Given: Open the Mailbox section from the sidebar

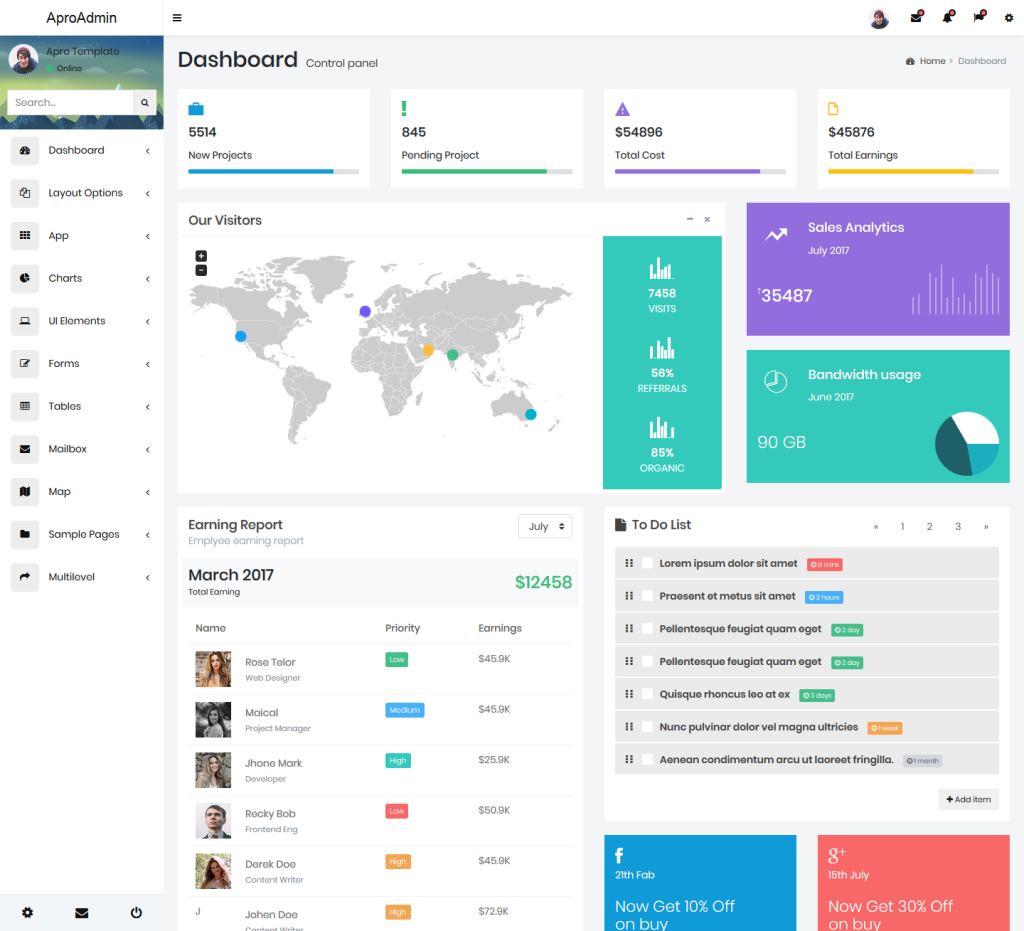Looking at the screenshot, I should (x=69, y=449).
